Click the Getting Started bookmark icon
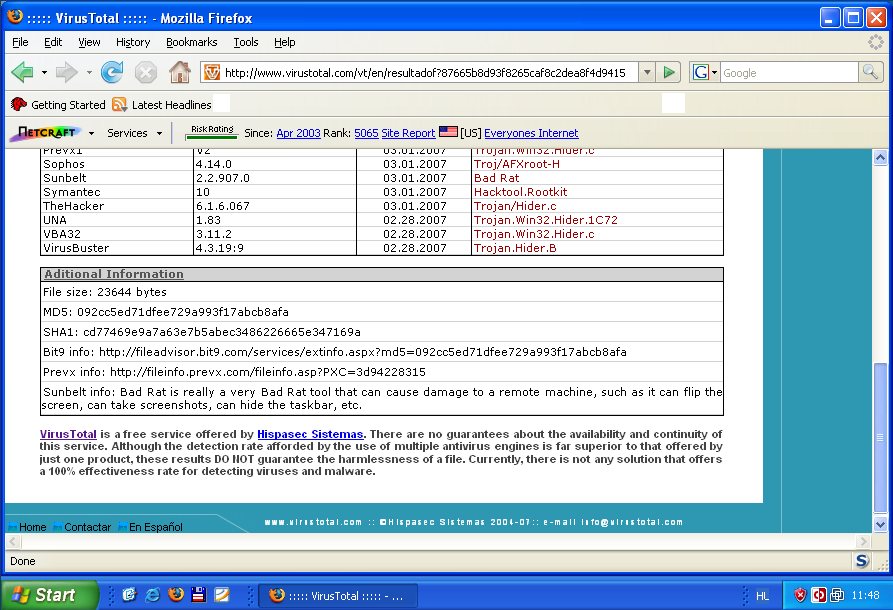Image resolution: width=893 pixels, height=610 pixels. click(19, 104)
